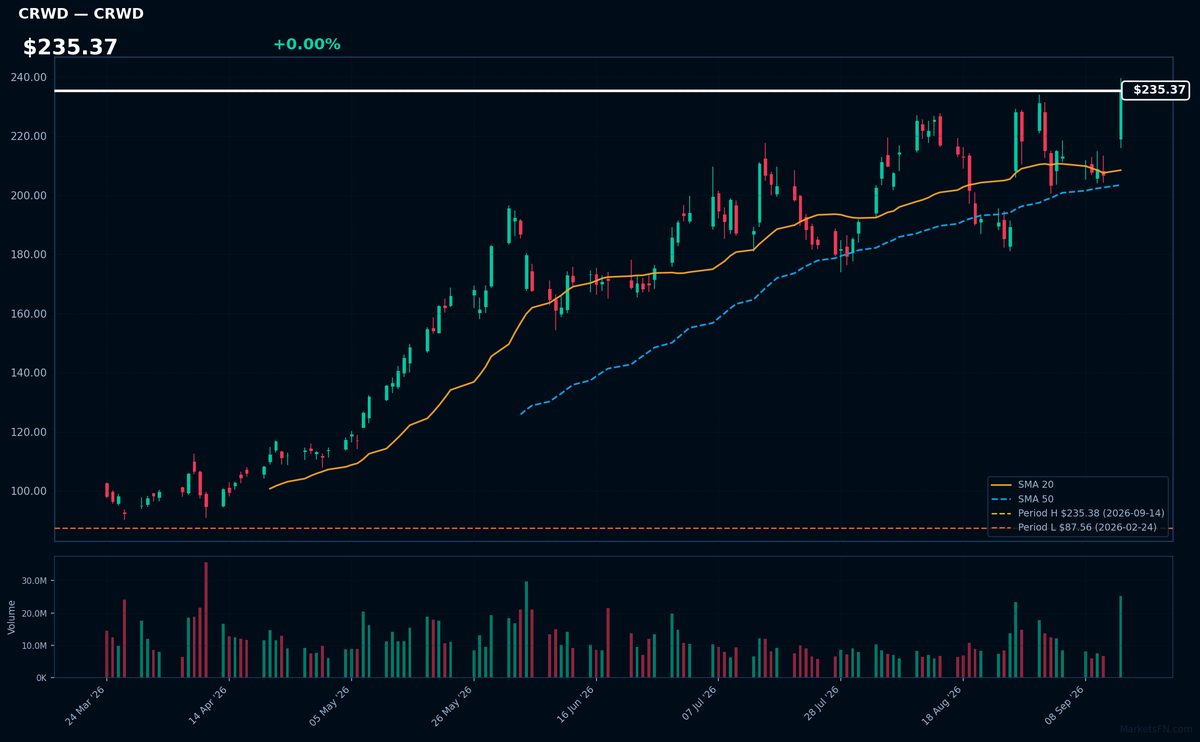Click the SMA 50 legend entry
This screenshot has height=742, width=1200.
pyautogui.click(x=1035, y=499)
